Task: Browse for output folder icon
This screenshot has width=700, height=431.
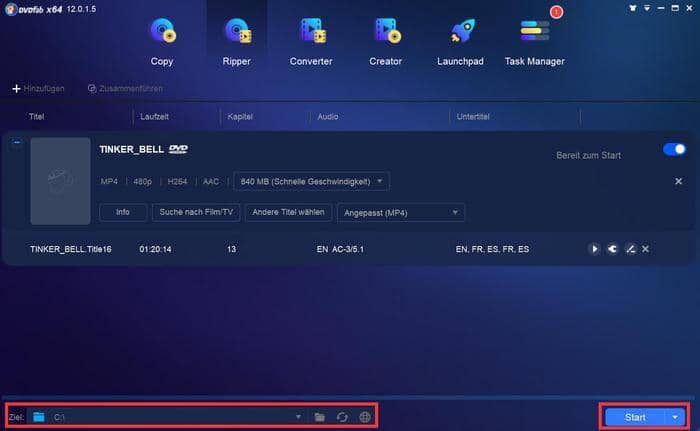Action: [320, 417]
